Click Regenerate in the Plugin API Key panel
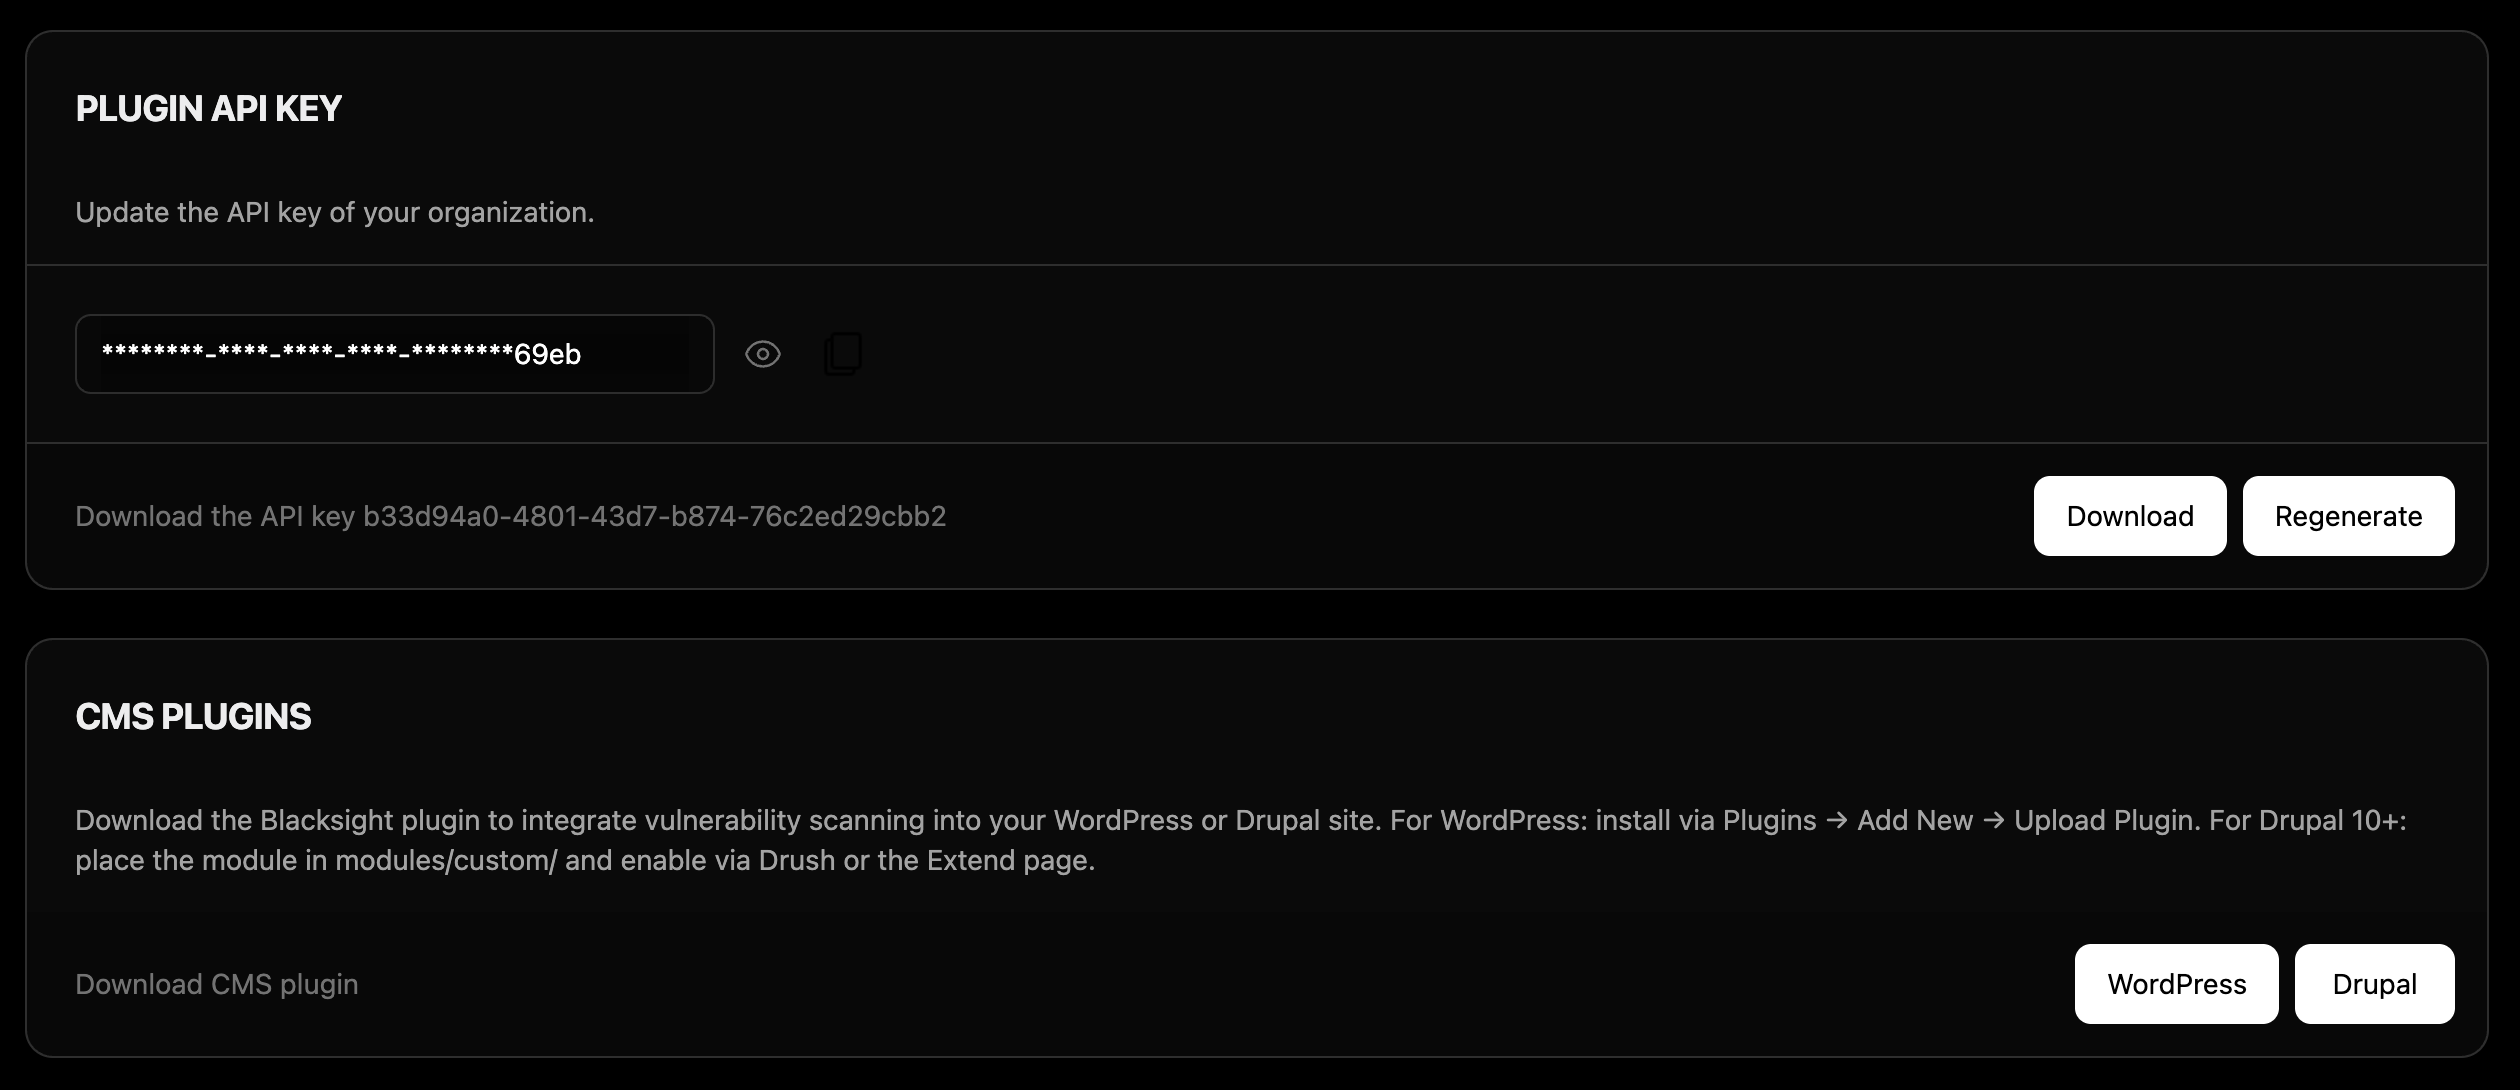2520x1090 pixels. point(2348,516)
